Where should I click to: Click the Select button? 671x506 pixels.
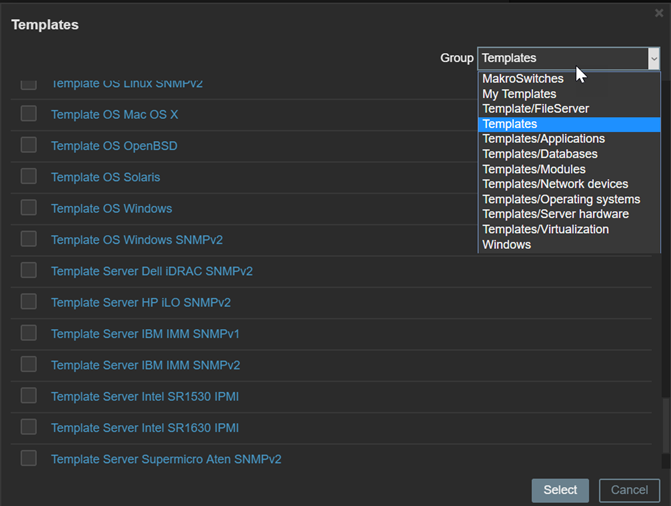pyautogui.click(x=560, y=490)
